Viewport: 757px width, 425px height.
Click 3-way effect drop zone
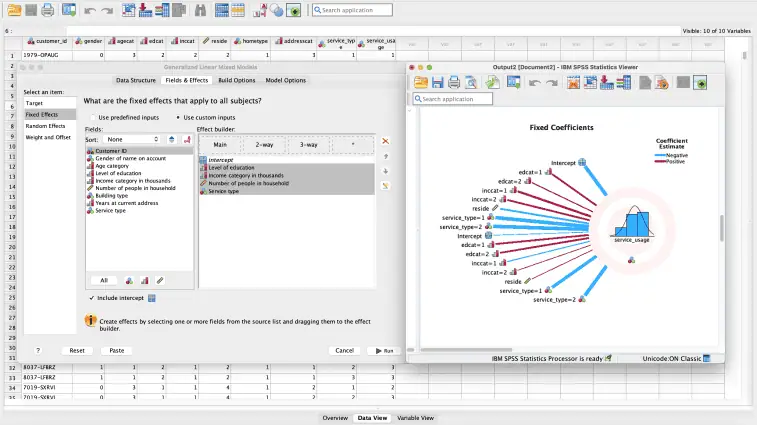pos(309,144)
